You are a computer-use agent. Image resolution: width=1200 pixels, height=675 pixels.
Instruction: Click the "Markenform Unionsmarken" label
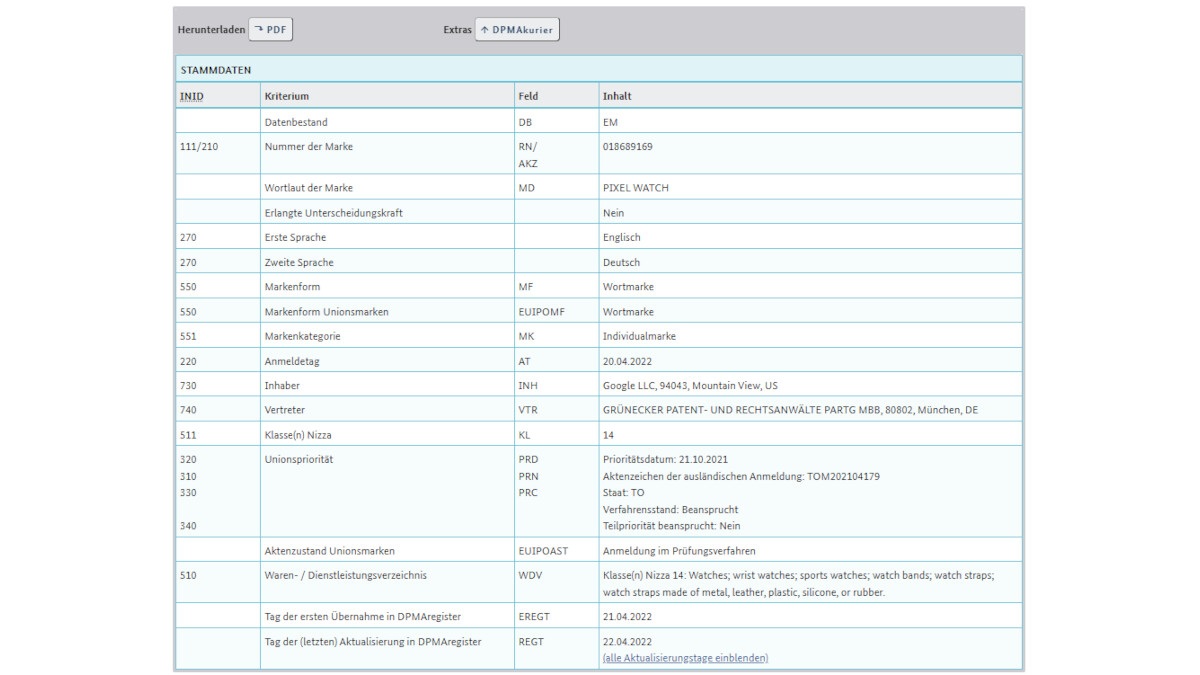coord(327,311)
